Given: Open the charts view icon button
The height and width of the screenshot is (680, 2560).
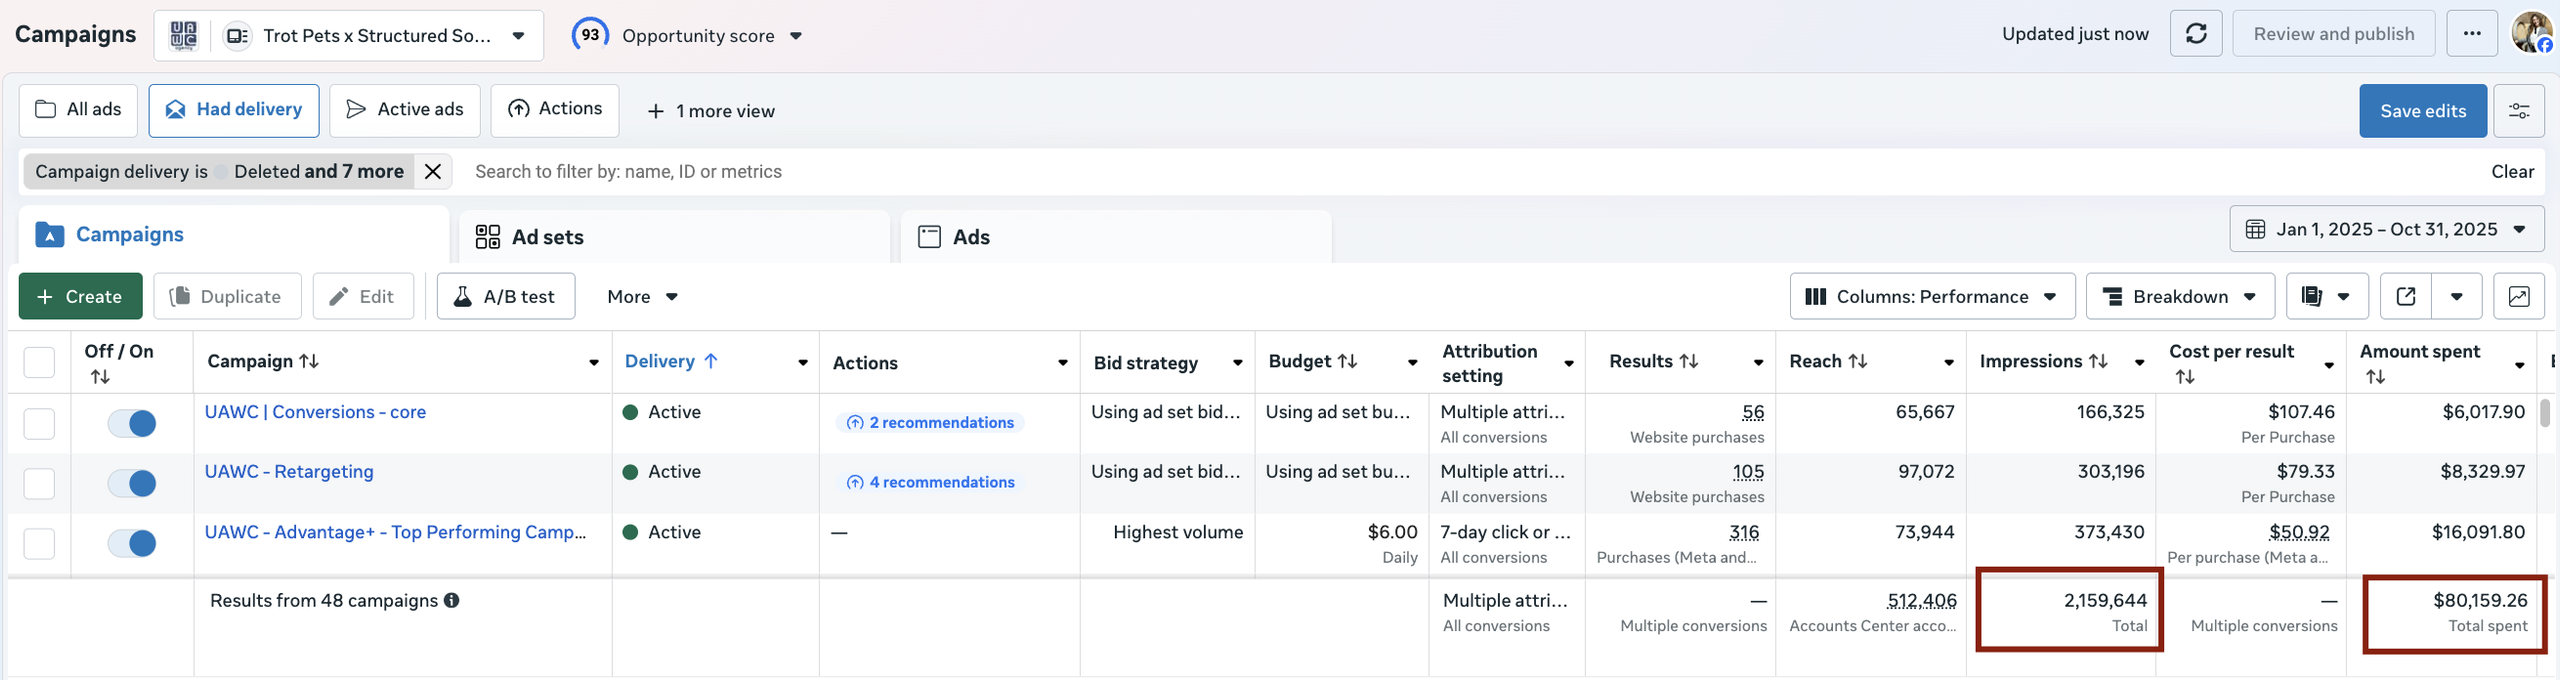Looking at the screenshot, I should pyautogui.click(x=2518, y=296).
